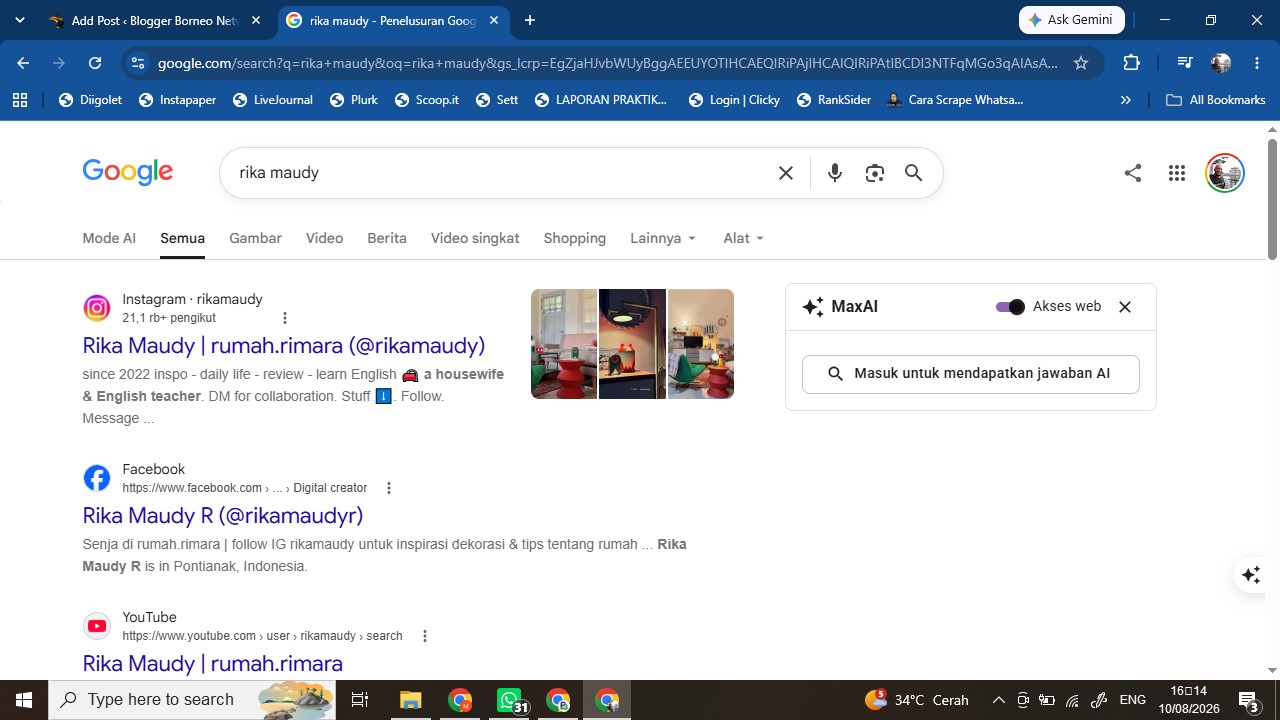Click the floating MaxAI sparkle button

[1251, 575]
